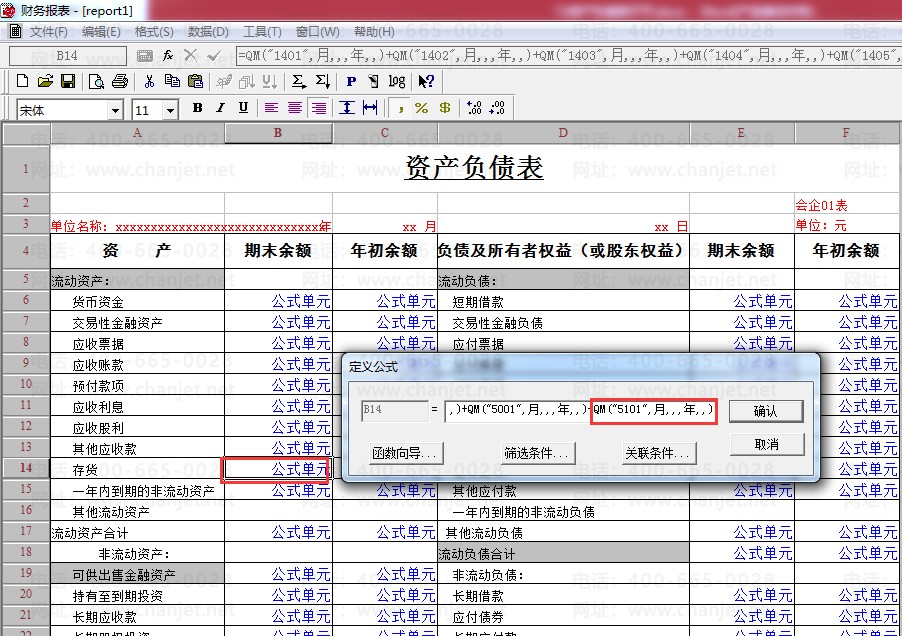This screenshot has width=902, height=636.
Task: Click the increase decimal places icon
Action: 474,108
